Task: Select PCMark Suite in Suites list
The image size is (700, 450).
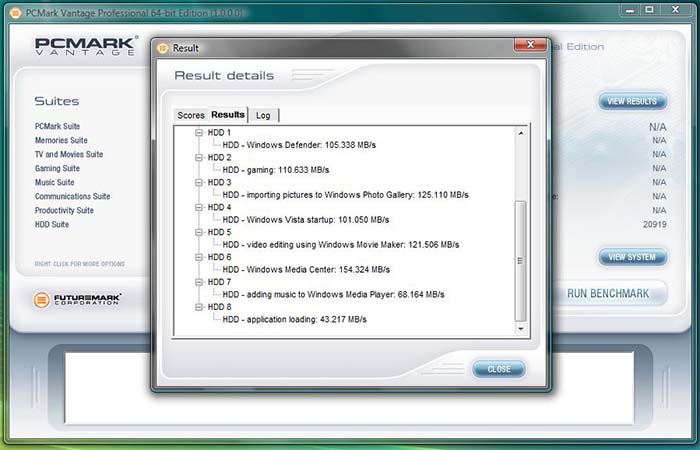Action: pyautogui.click(x=57, y=126)
